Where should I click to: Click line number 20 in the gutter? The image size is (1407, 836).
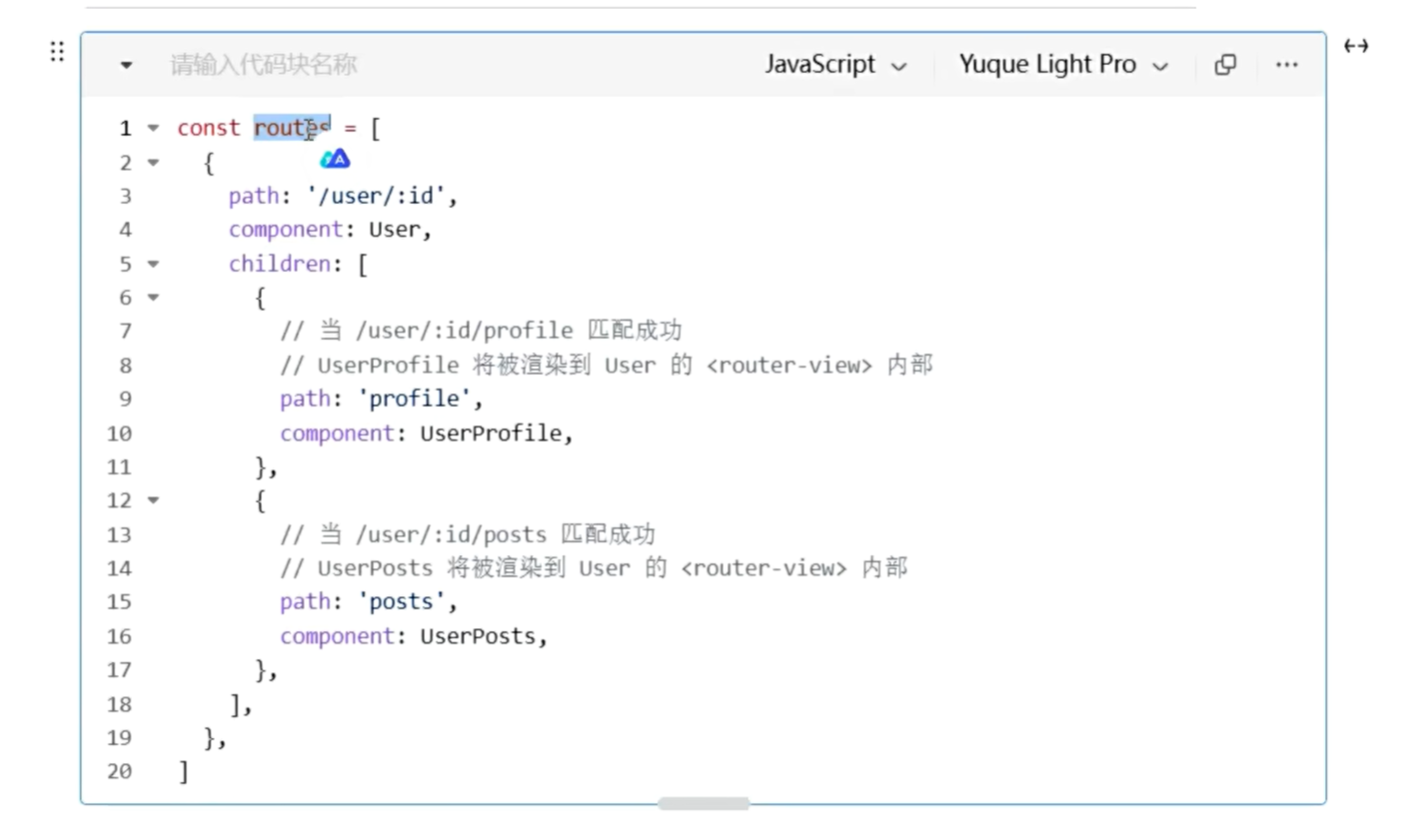(119, 771)
